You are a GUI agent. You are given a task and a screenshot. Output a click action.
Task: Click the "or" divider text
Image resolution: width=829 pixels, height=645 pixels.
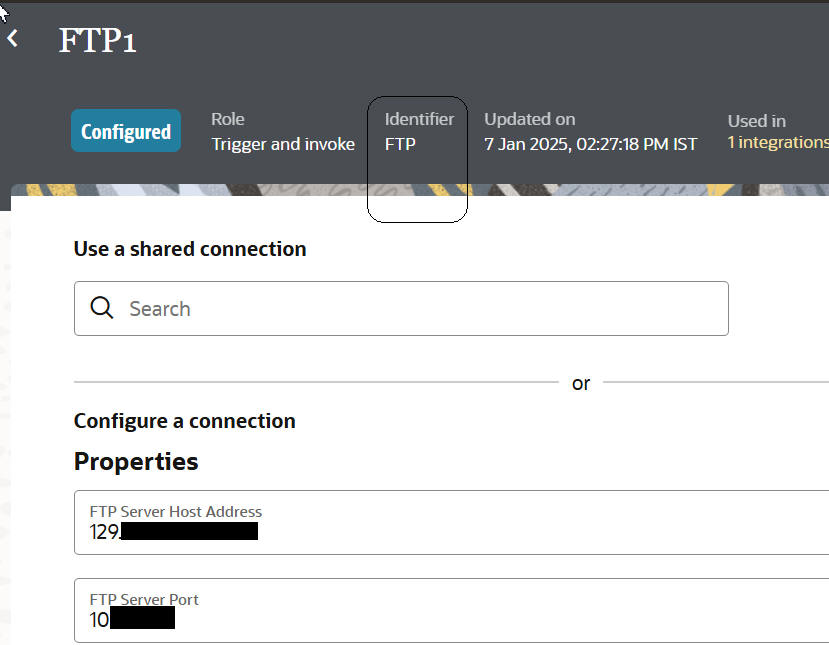581,383
